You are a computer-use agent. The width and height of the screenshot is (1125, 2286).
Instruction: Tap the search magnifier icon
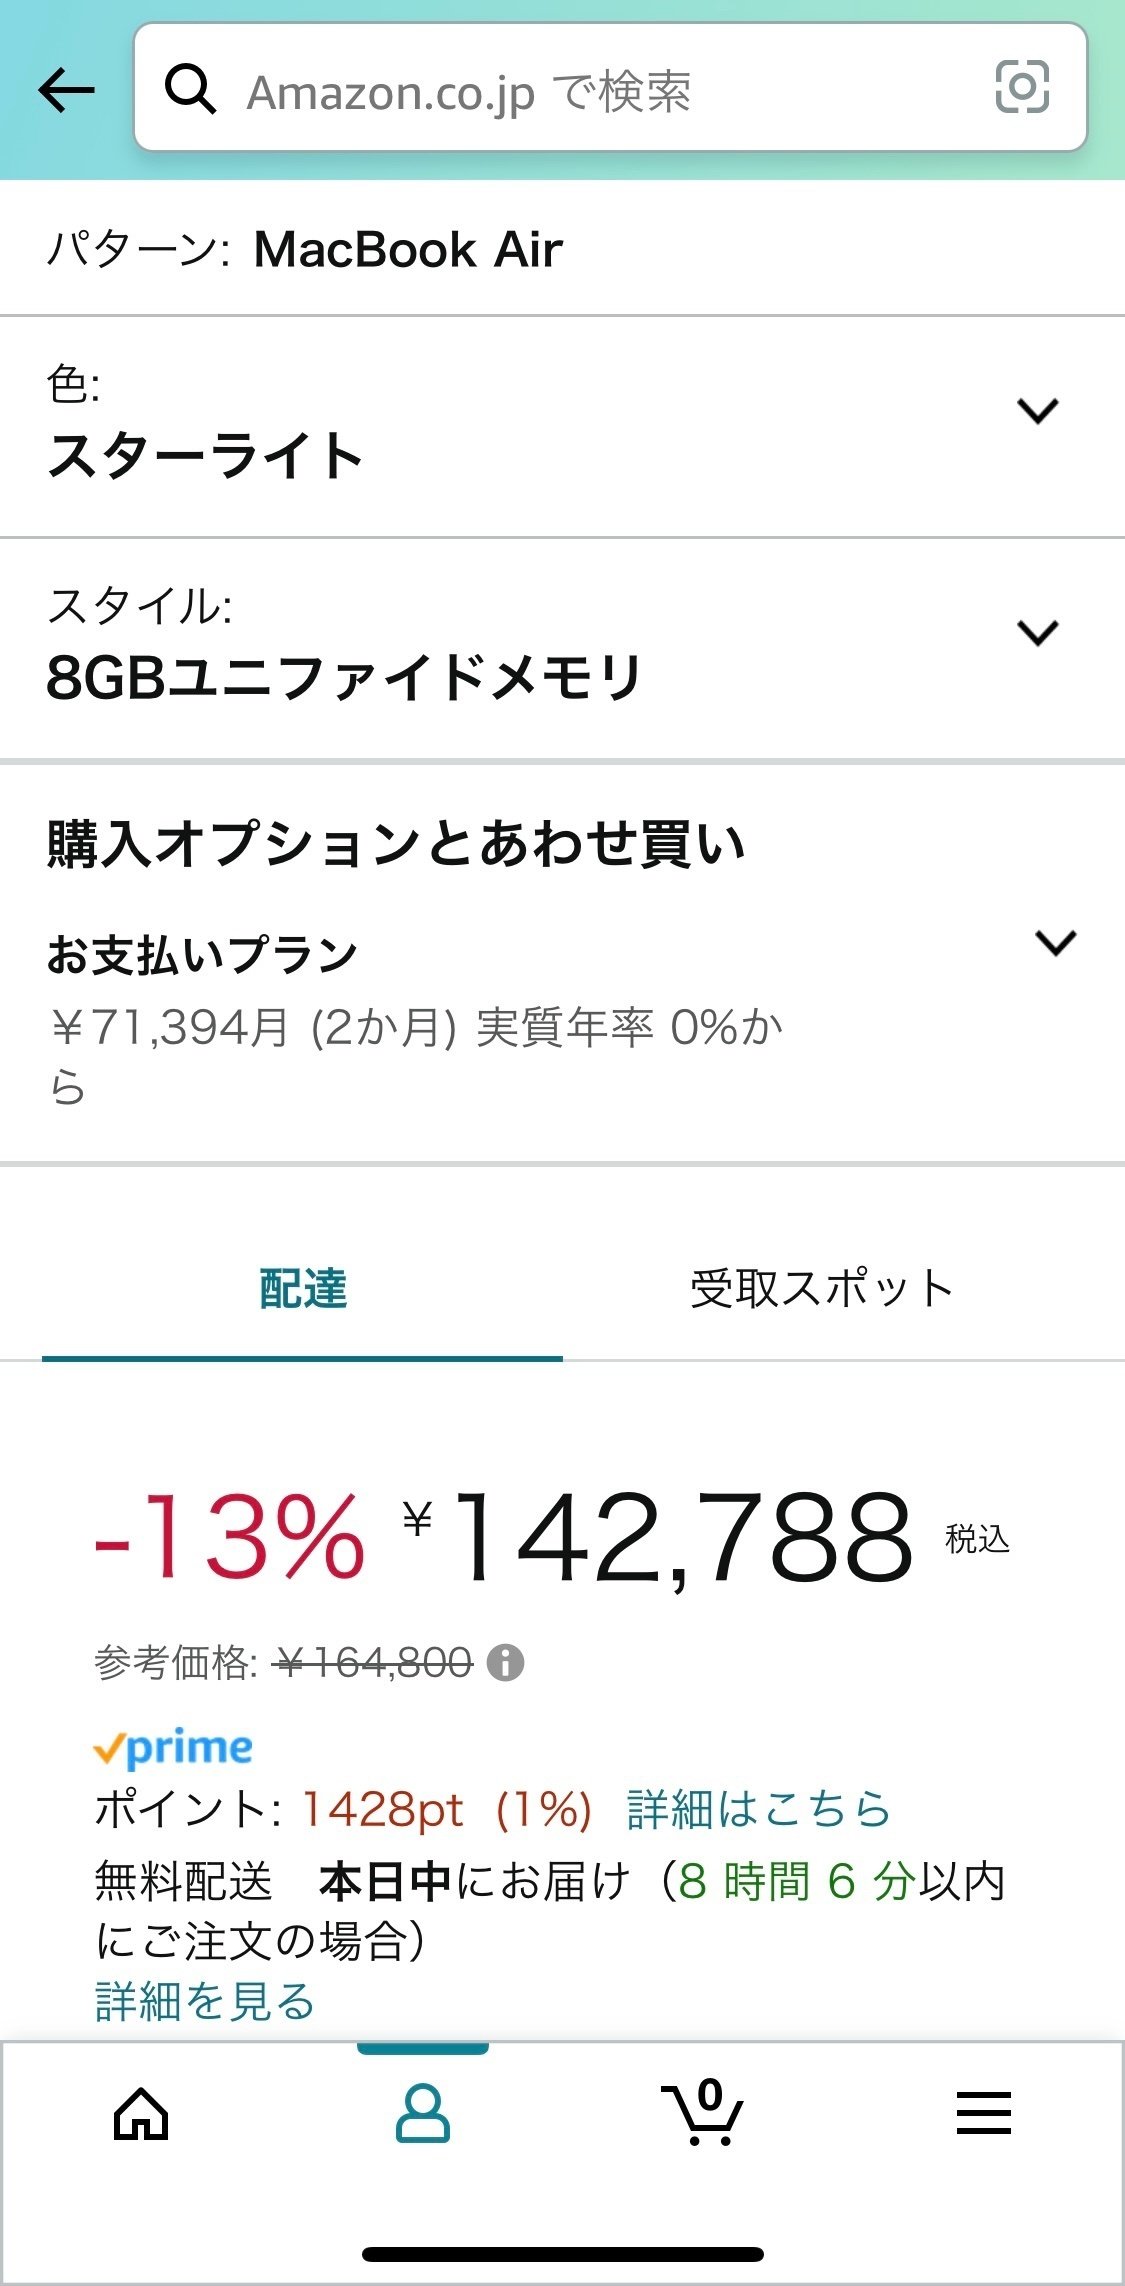tap(190, 90)
